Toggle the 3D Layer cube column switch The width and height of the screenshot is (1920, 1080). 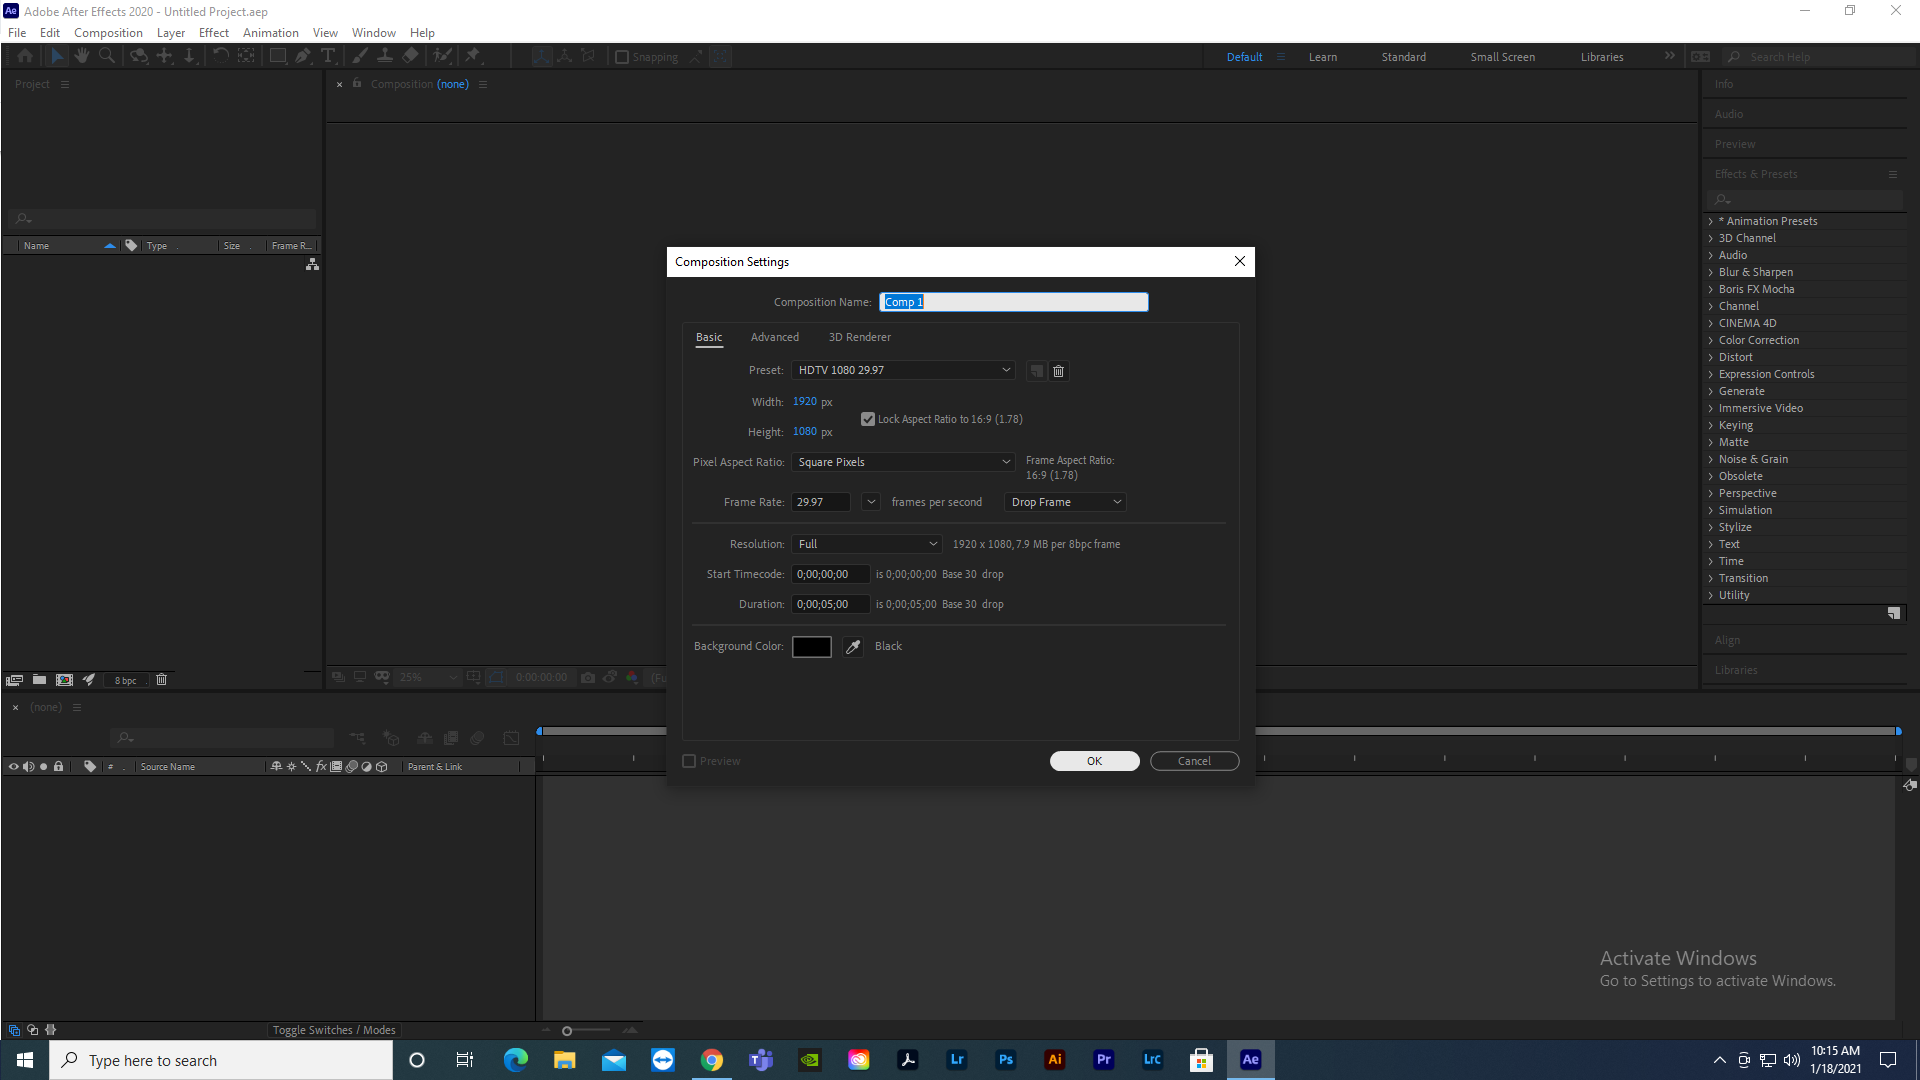pos(381,767)
